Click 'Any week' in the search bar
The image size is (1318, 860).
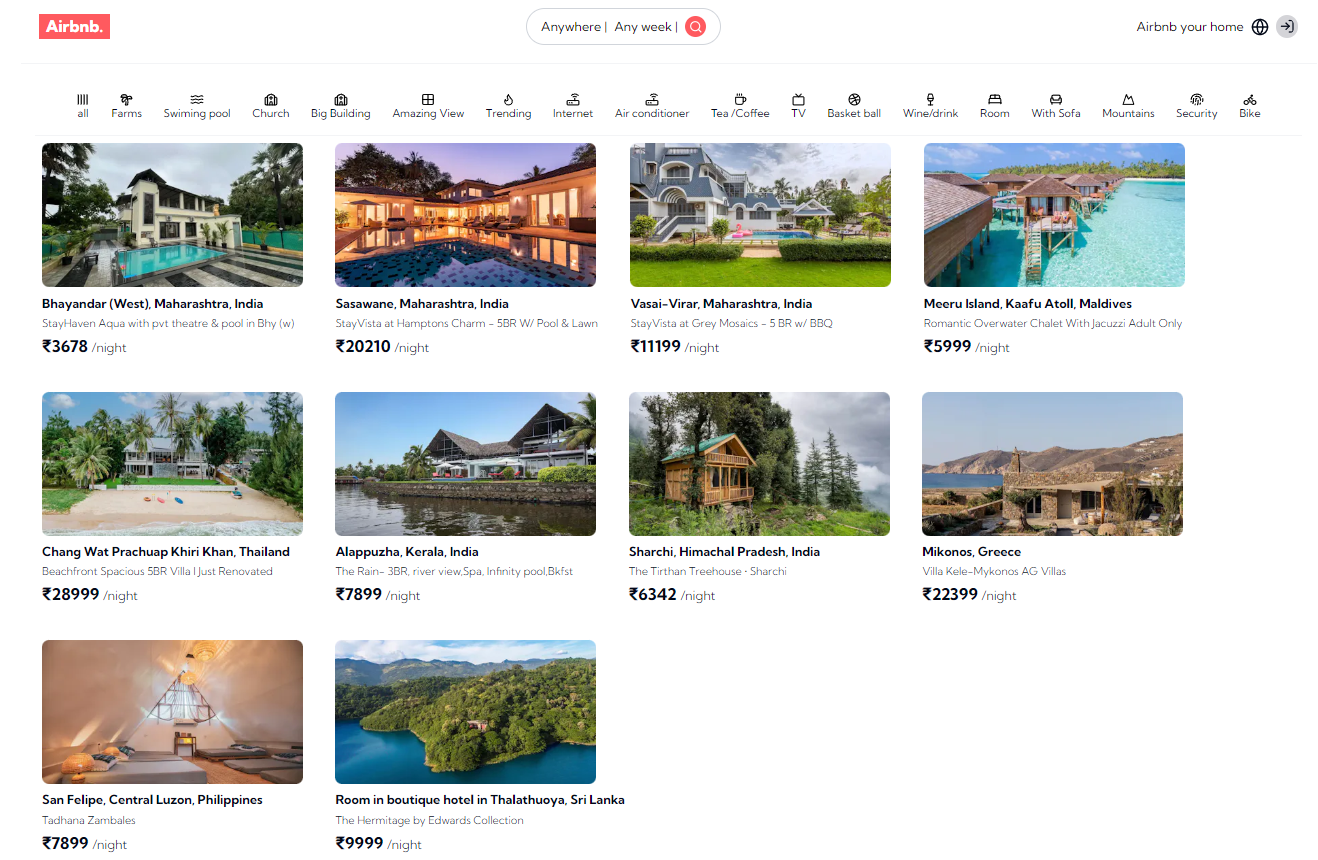[x=643, y=27]
